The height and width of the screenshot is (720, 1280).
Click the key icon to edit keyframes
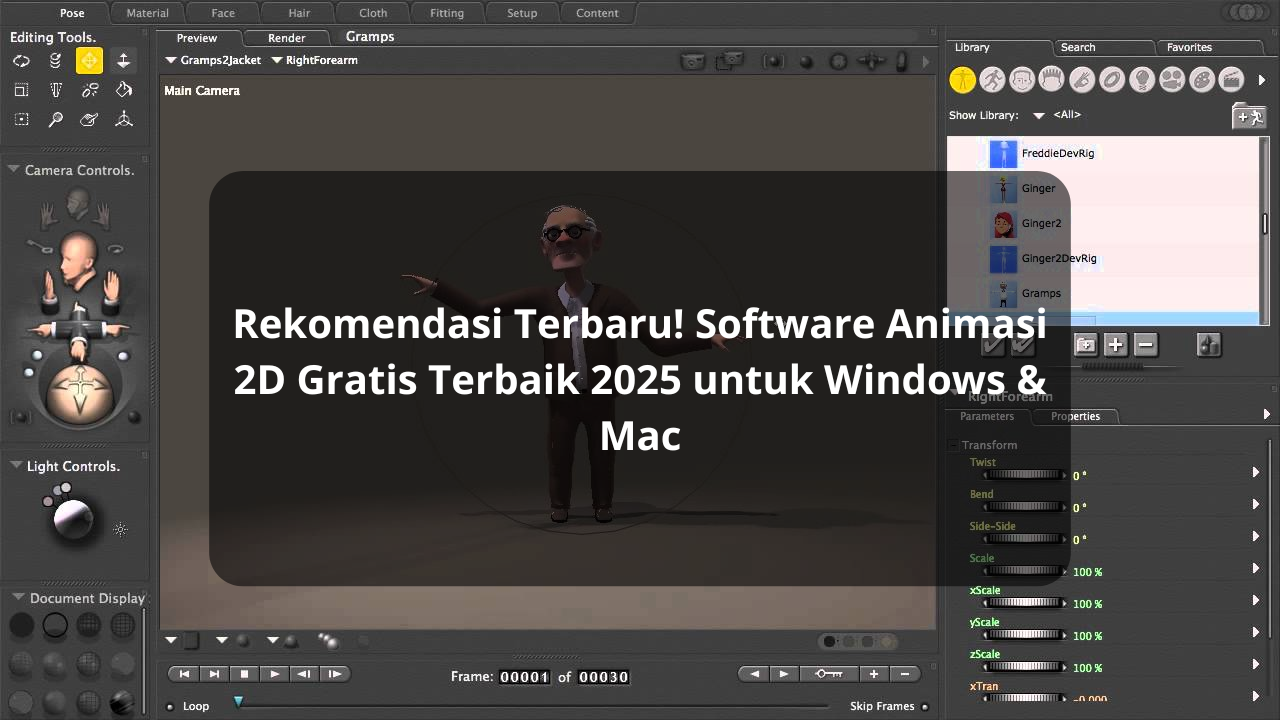[x=829, y=674]
